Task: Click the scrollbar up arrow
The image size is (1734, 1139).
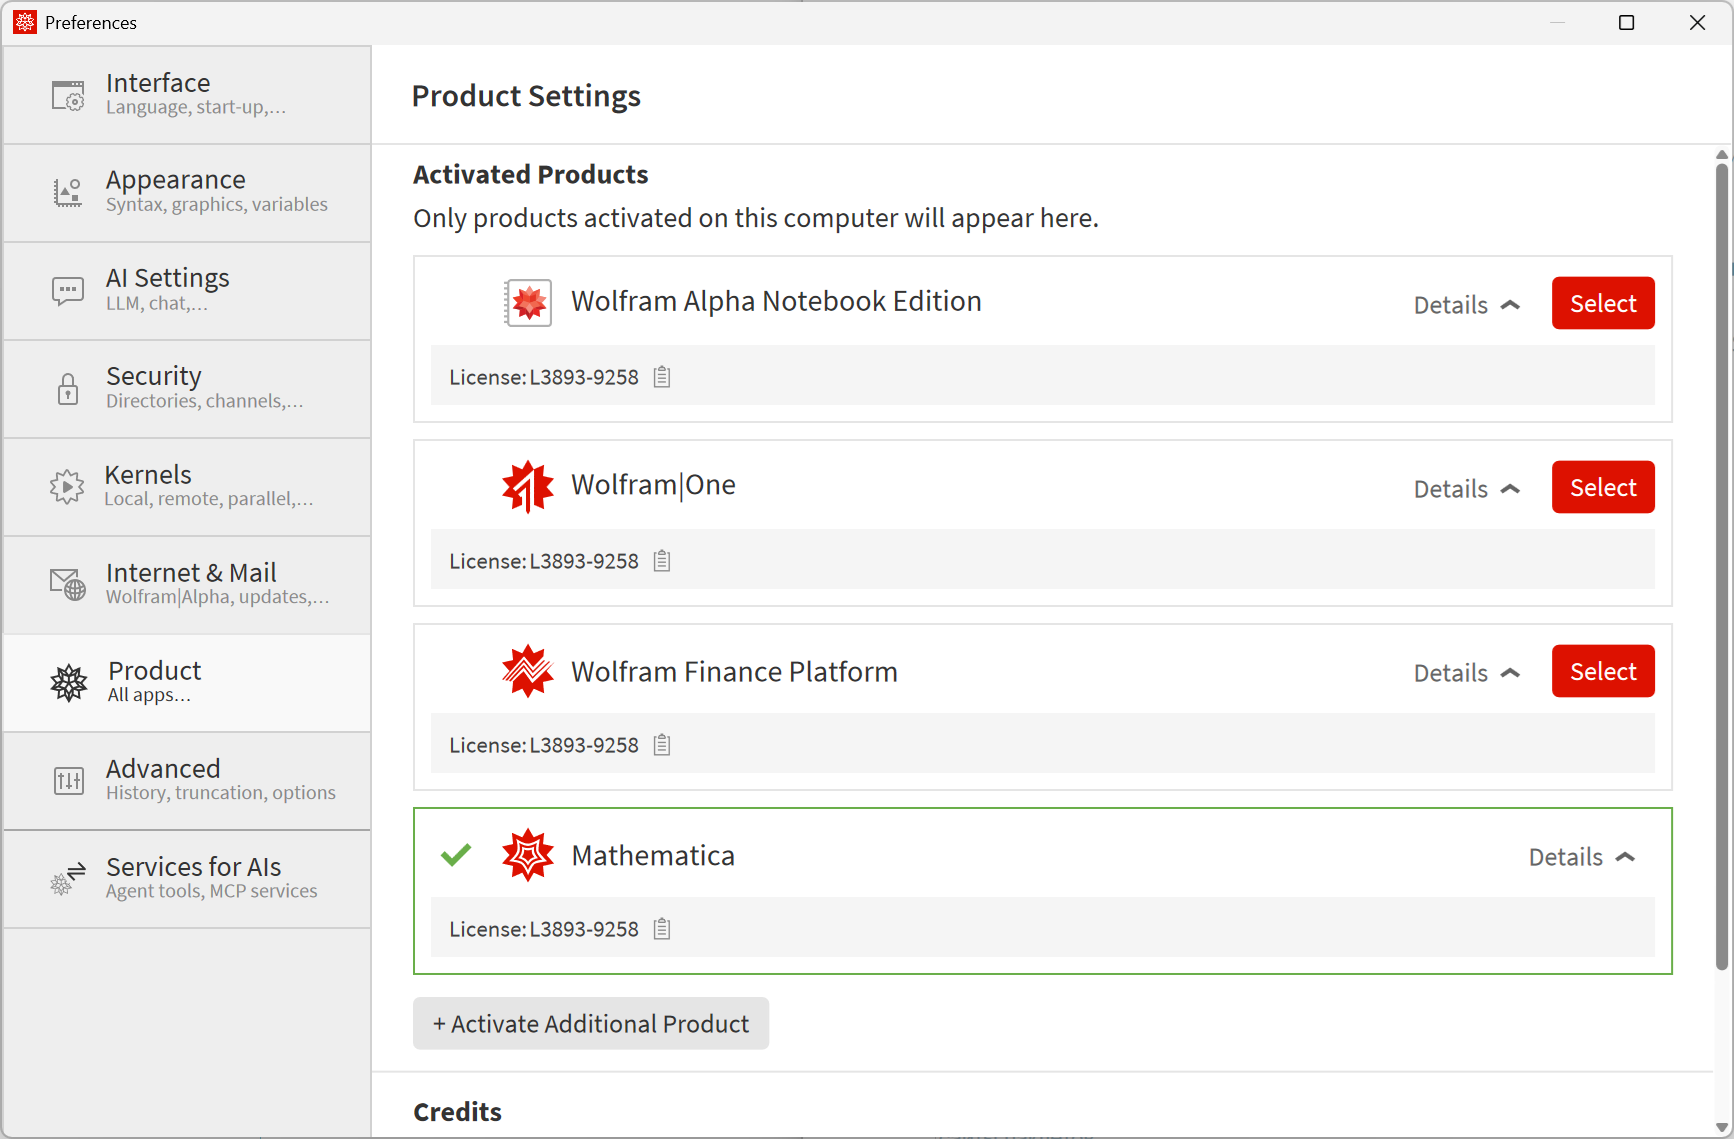Action: click(x=1722, y=155)
